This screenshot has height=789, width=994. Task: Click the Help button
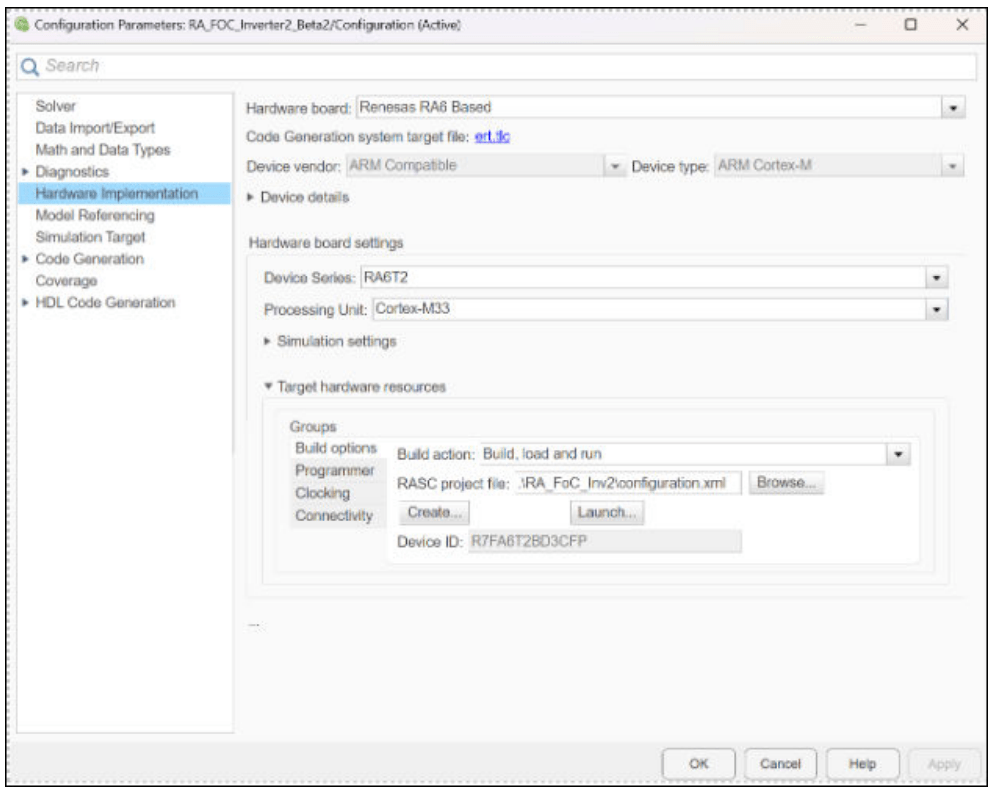pos(861,763)
